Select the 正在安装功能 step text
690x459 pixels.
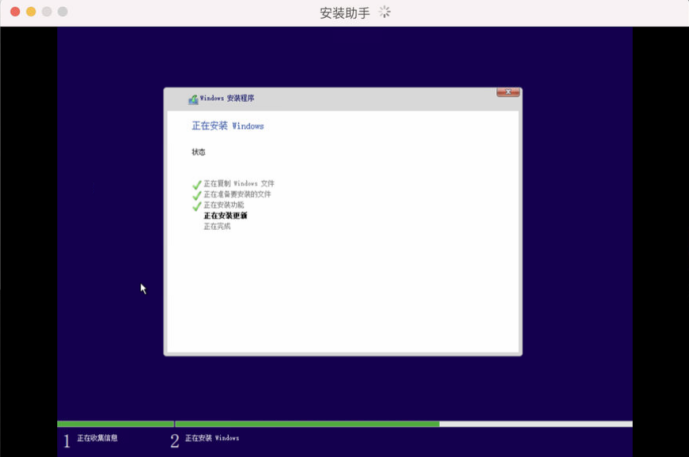[x=223, y=205]
